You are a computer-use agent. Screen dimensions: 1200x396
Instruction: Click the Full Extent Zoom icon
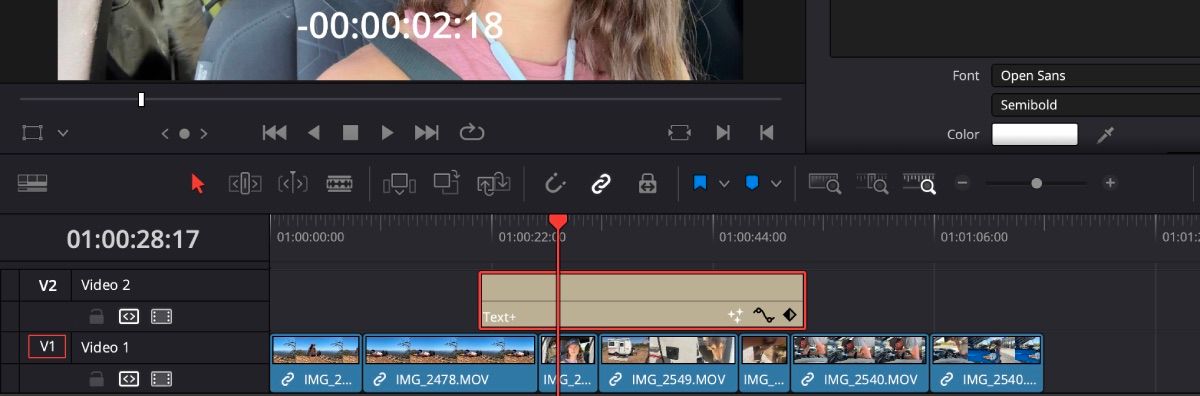(824, 183)
